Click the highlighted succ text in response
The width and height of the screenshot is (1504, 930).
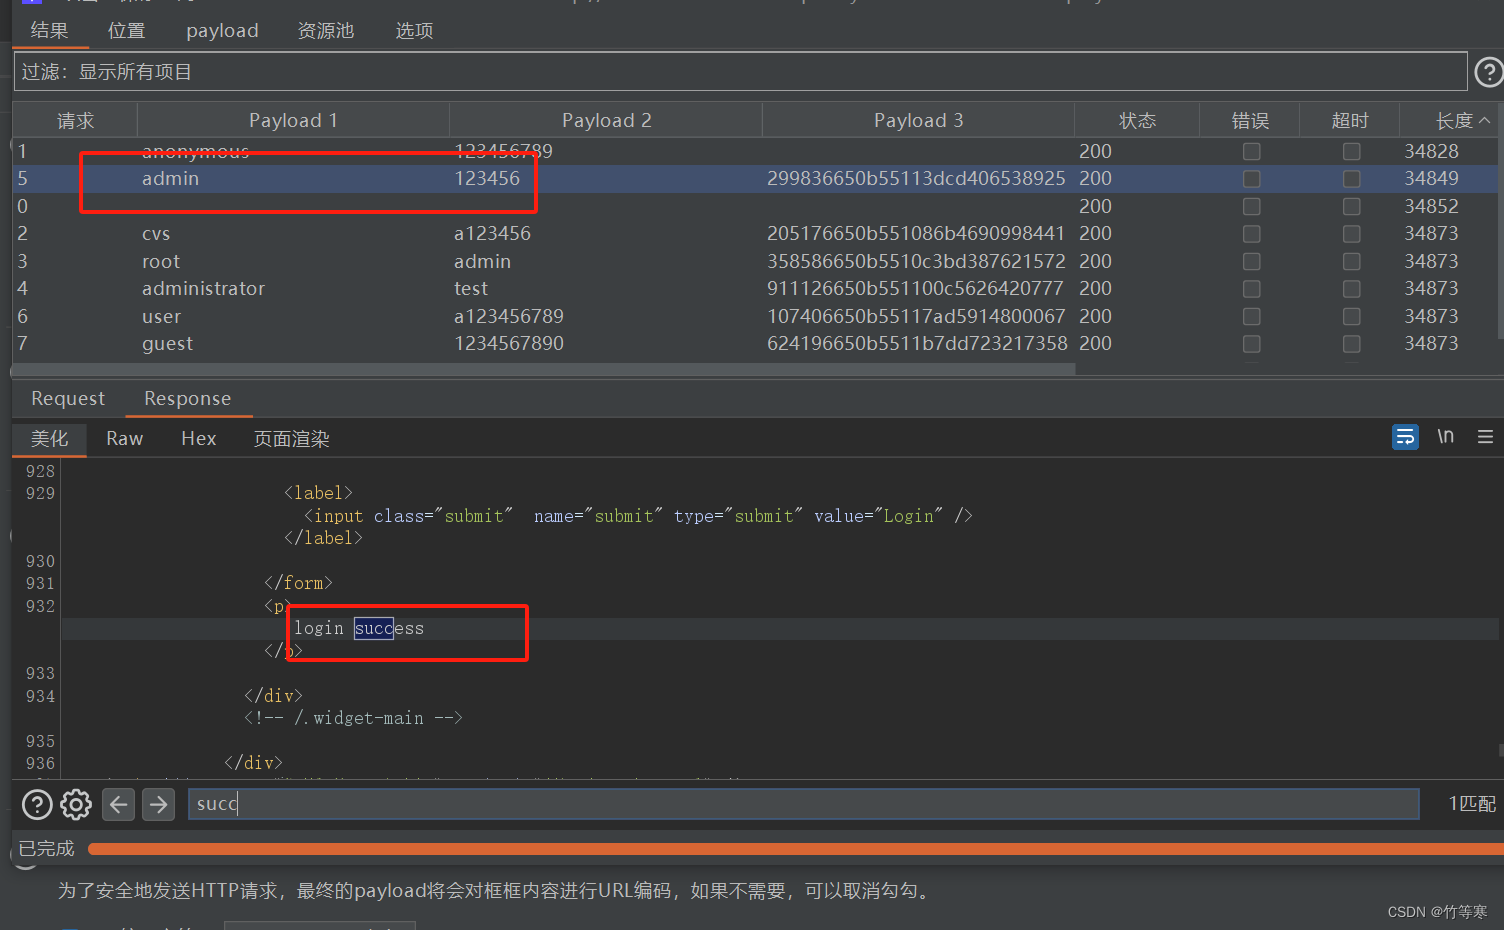pyautogui.click(x=374, y=628)
